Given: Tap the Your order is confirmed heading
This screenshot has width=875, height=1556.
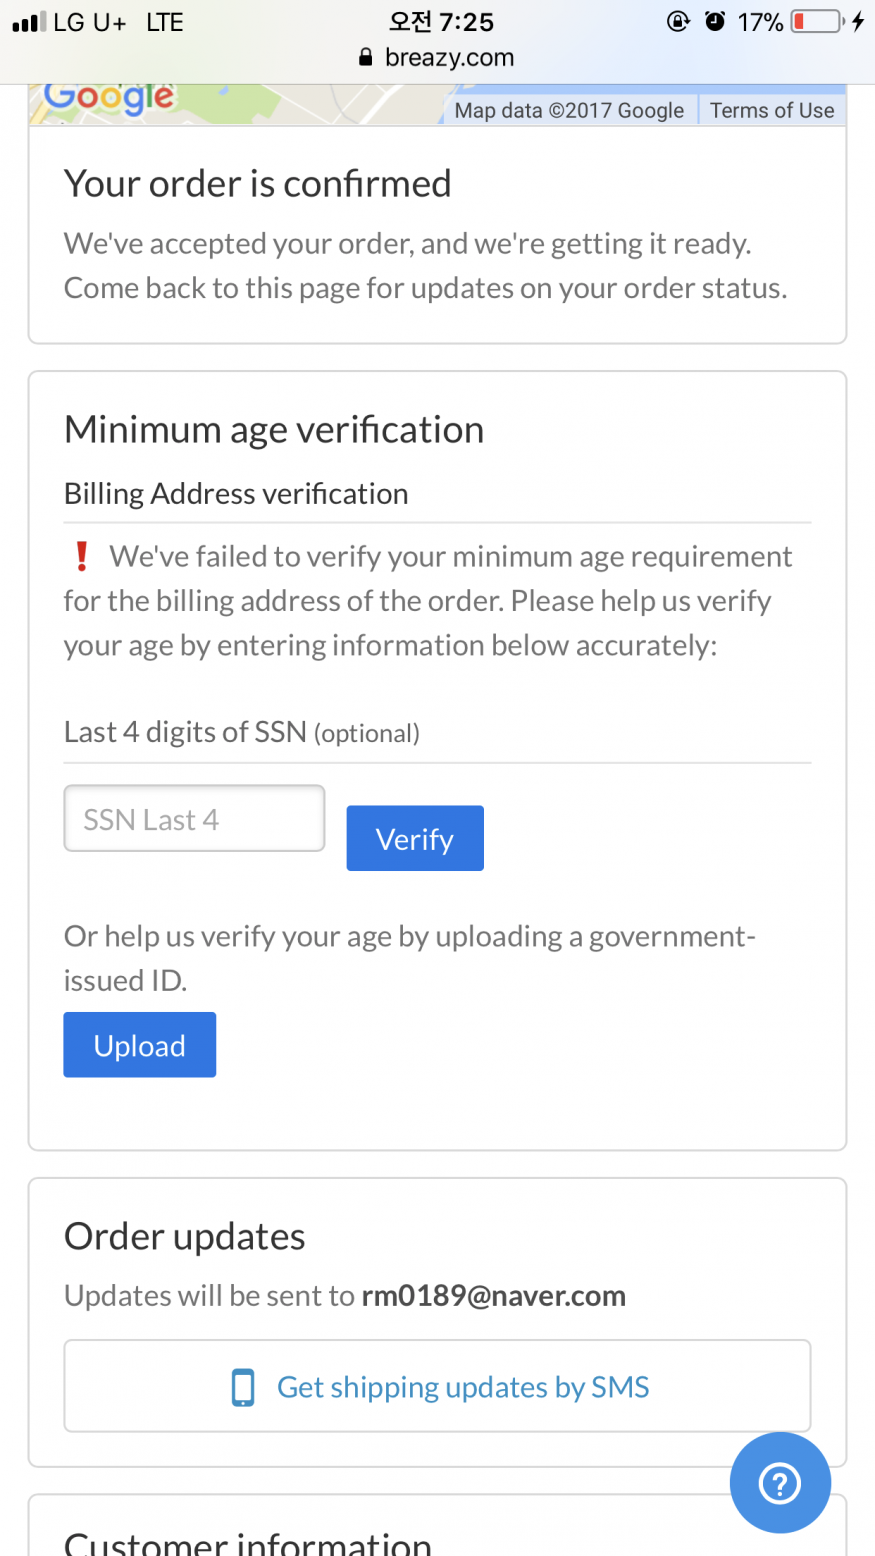Looking at the screenshot, I should point(258,184).
